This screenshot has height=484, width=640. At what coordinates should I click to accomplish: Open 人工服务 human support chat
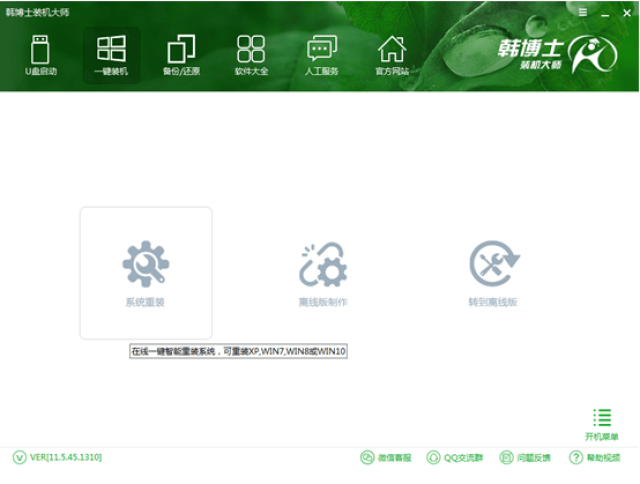(322, 56)
